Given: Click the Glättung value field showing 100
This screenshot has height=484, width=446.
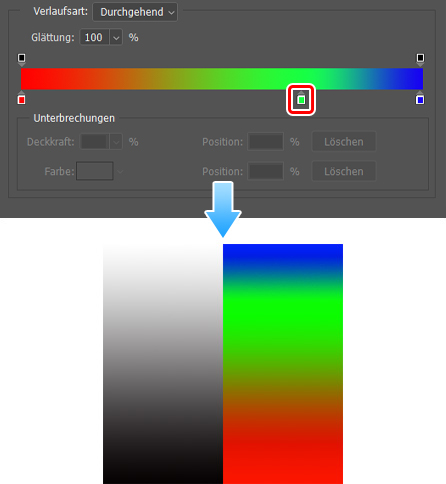Looking at the screenshot, I should (95, 37).
